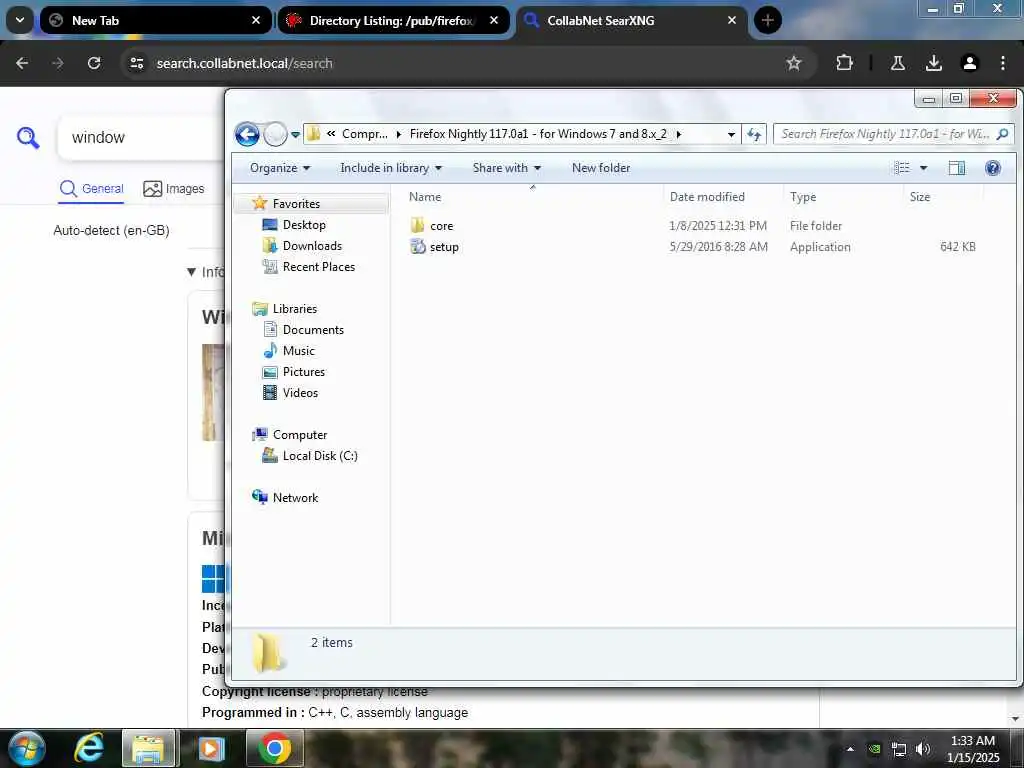Viewport: 1024px width, 768px height.
Task: Open the browser extensions puzzle icon
Action: click(844, 63)
